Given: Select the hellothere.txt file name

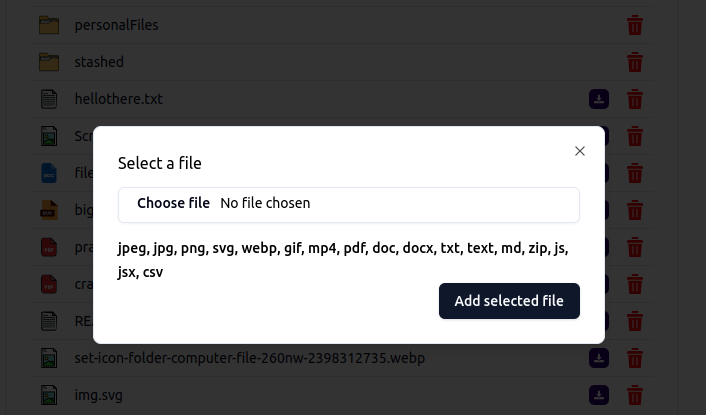Looking at the screenshot, I should tap(118, 99).
